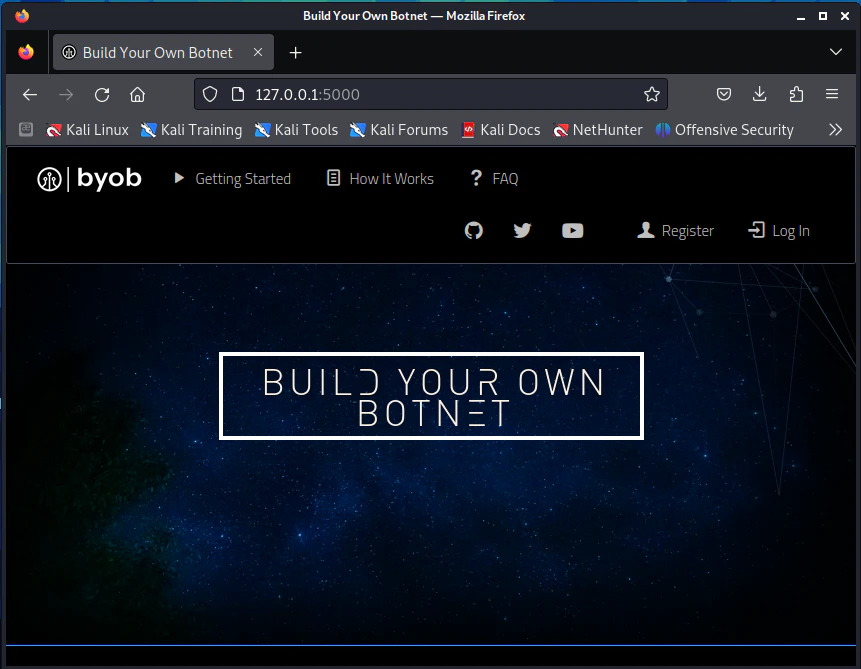
Task: Go back with the browser back arrow
Action: (30, 94)
